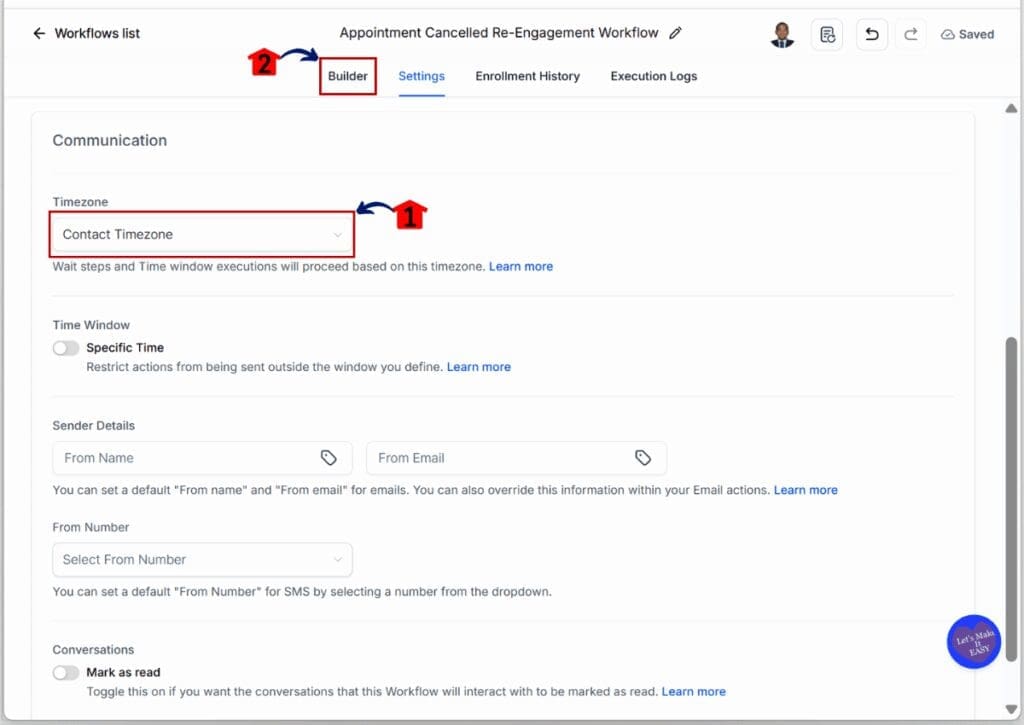Viewport: 1024px width, 725px height.
Task: Enable Mark as read toggle
Action: [x=66, y=673]
